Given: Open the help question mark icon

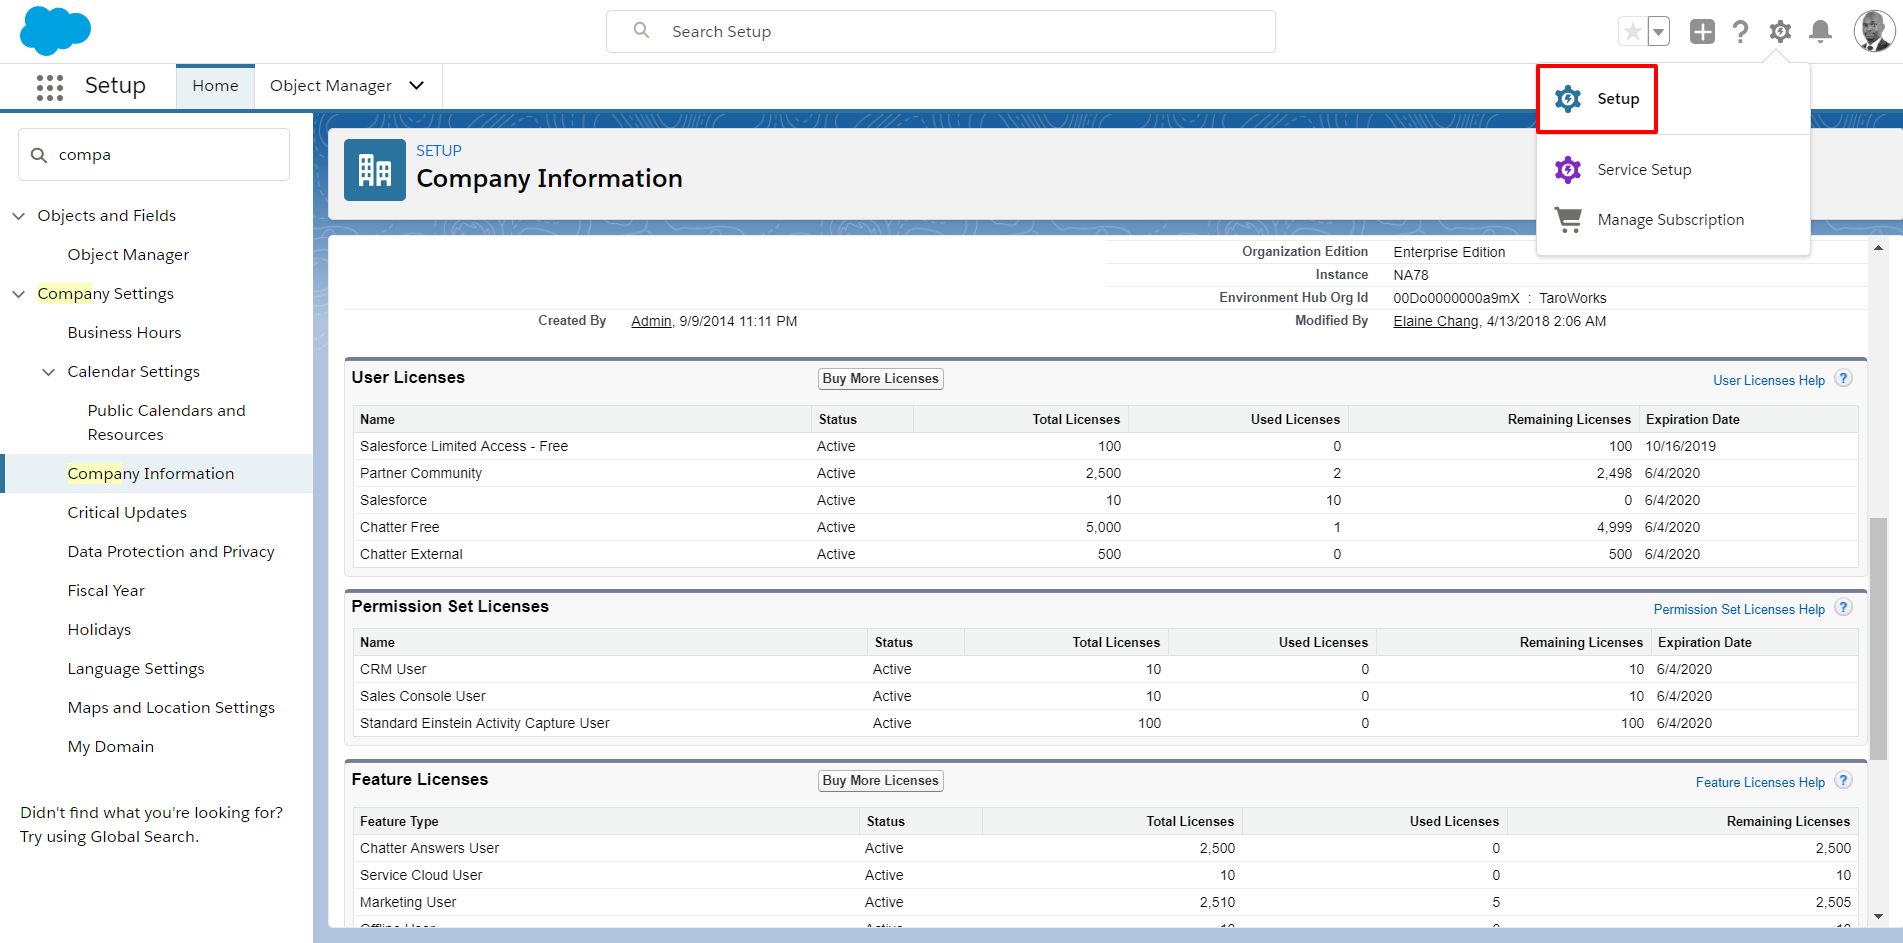Looking at the screenshot, I should [x=1741, y=32].
